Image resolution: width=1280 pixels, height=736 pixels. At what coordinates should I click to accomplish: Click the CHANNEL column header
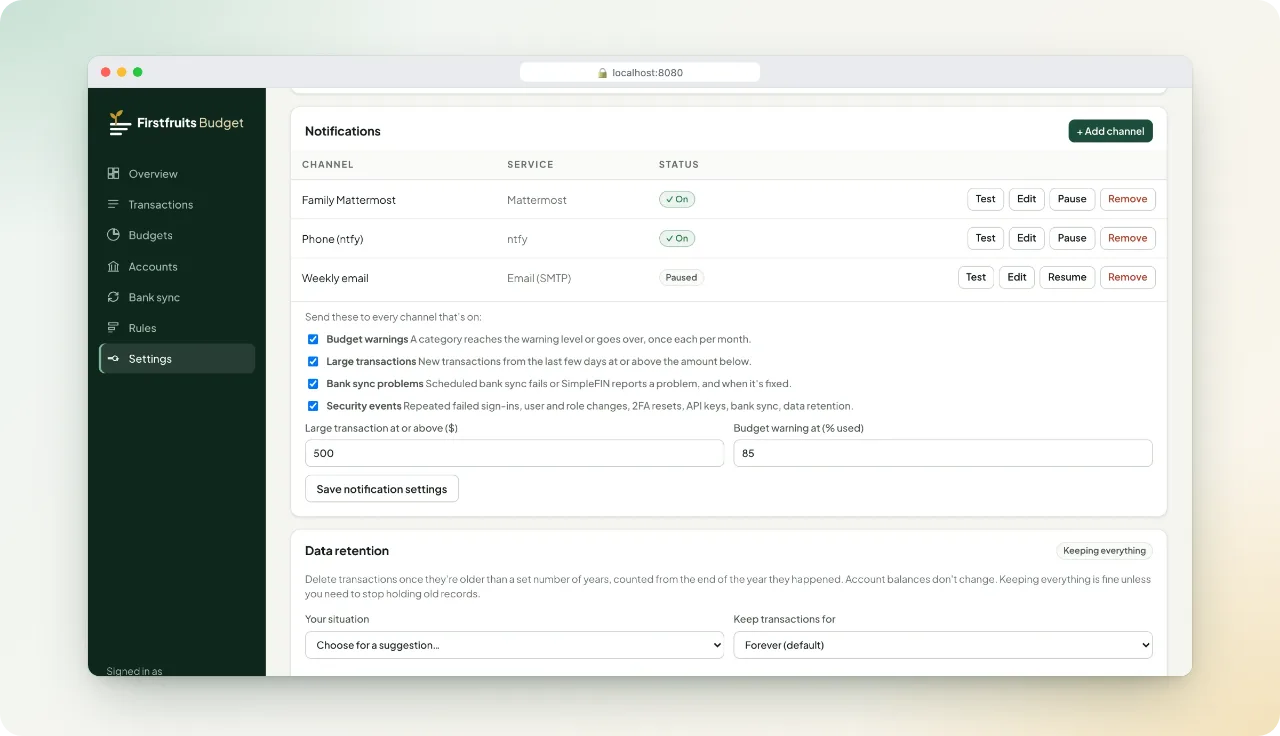(328, 165)
